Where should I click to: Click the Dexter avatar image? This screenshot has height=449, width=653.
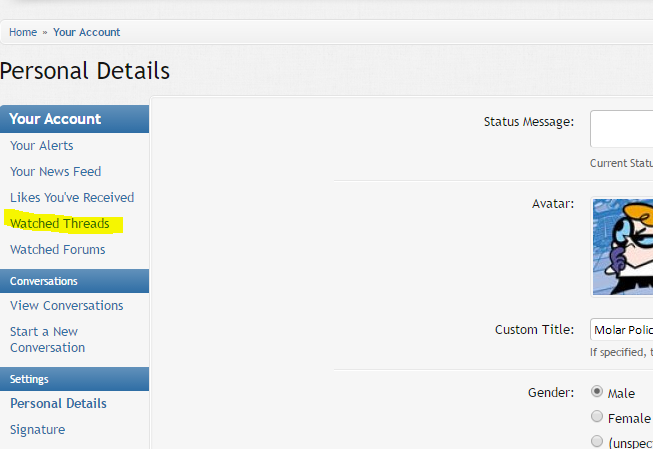[622, 246]
